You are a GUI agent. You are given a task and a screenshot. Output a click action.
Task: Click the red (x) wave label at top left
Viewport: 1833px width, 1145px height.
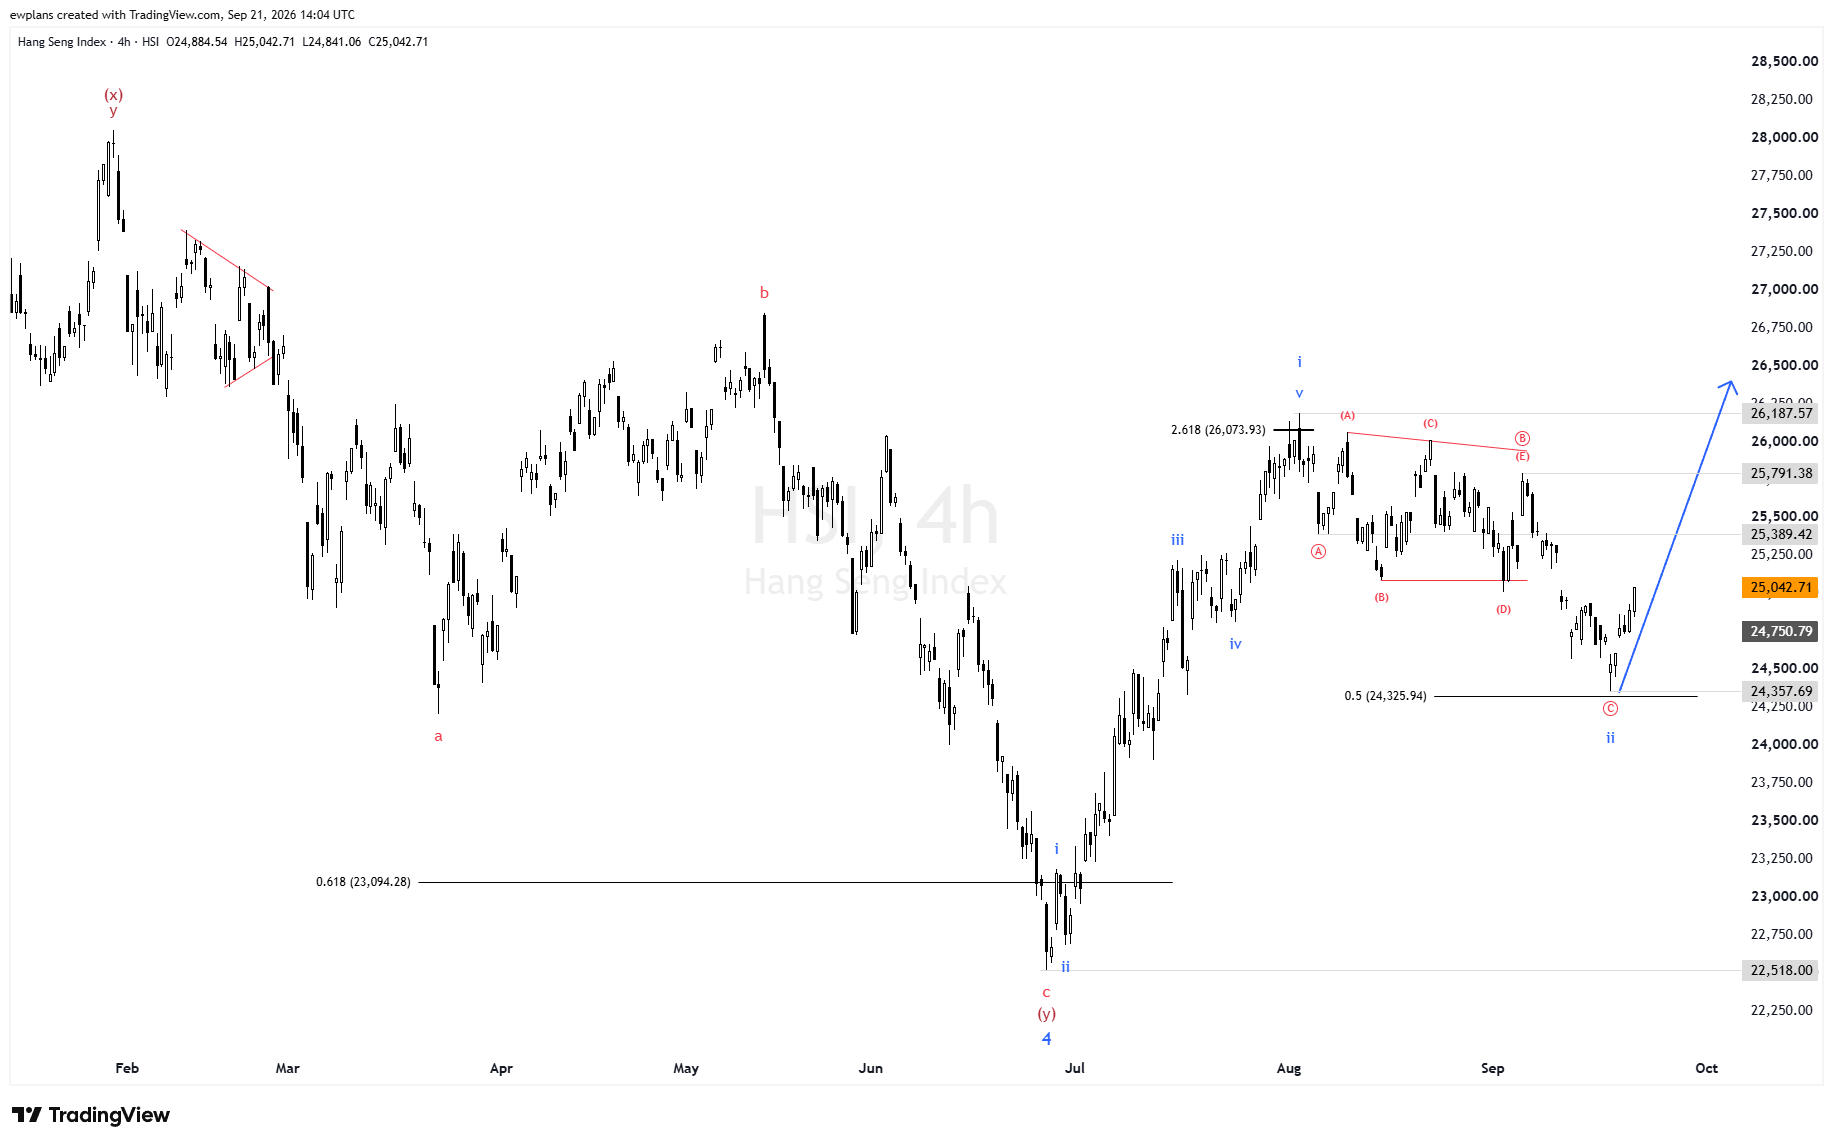tap(114, 95)
